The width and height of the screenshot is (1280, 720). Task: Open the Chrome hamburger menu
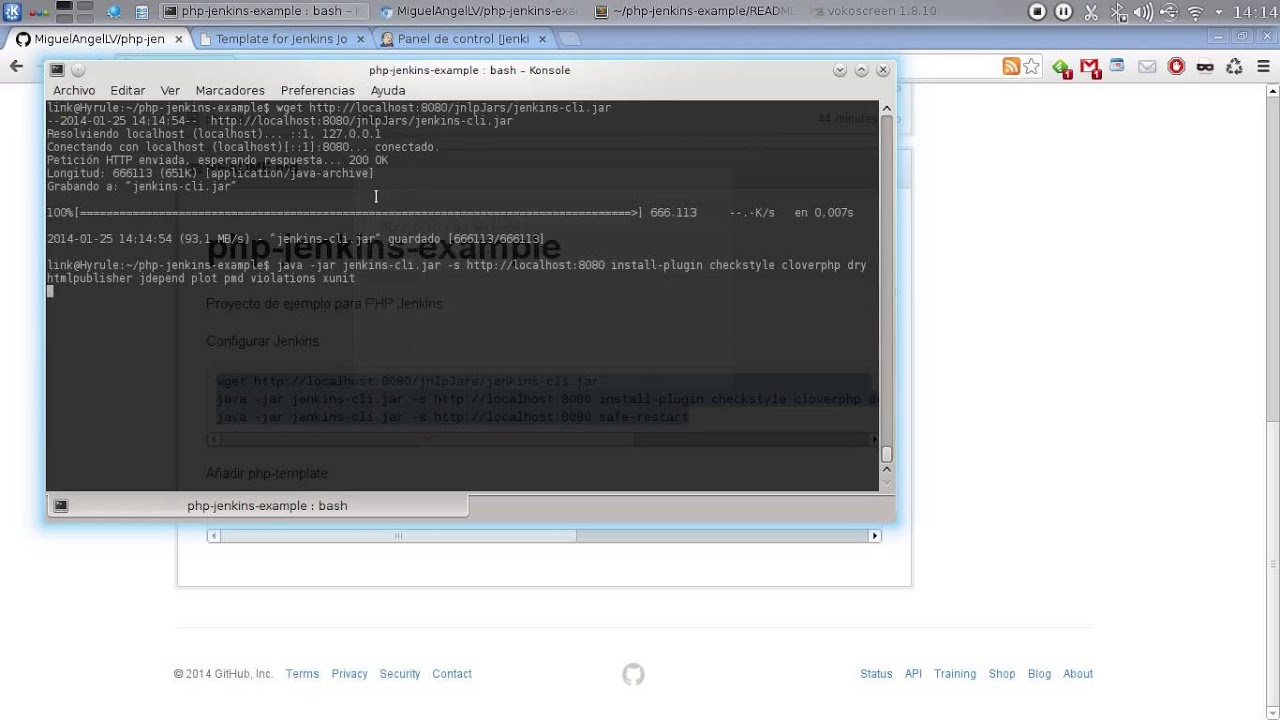(1263, 66)
